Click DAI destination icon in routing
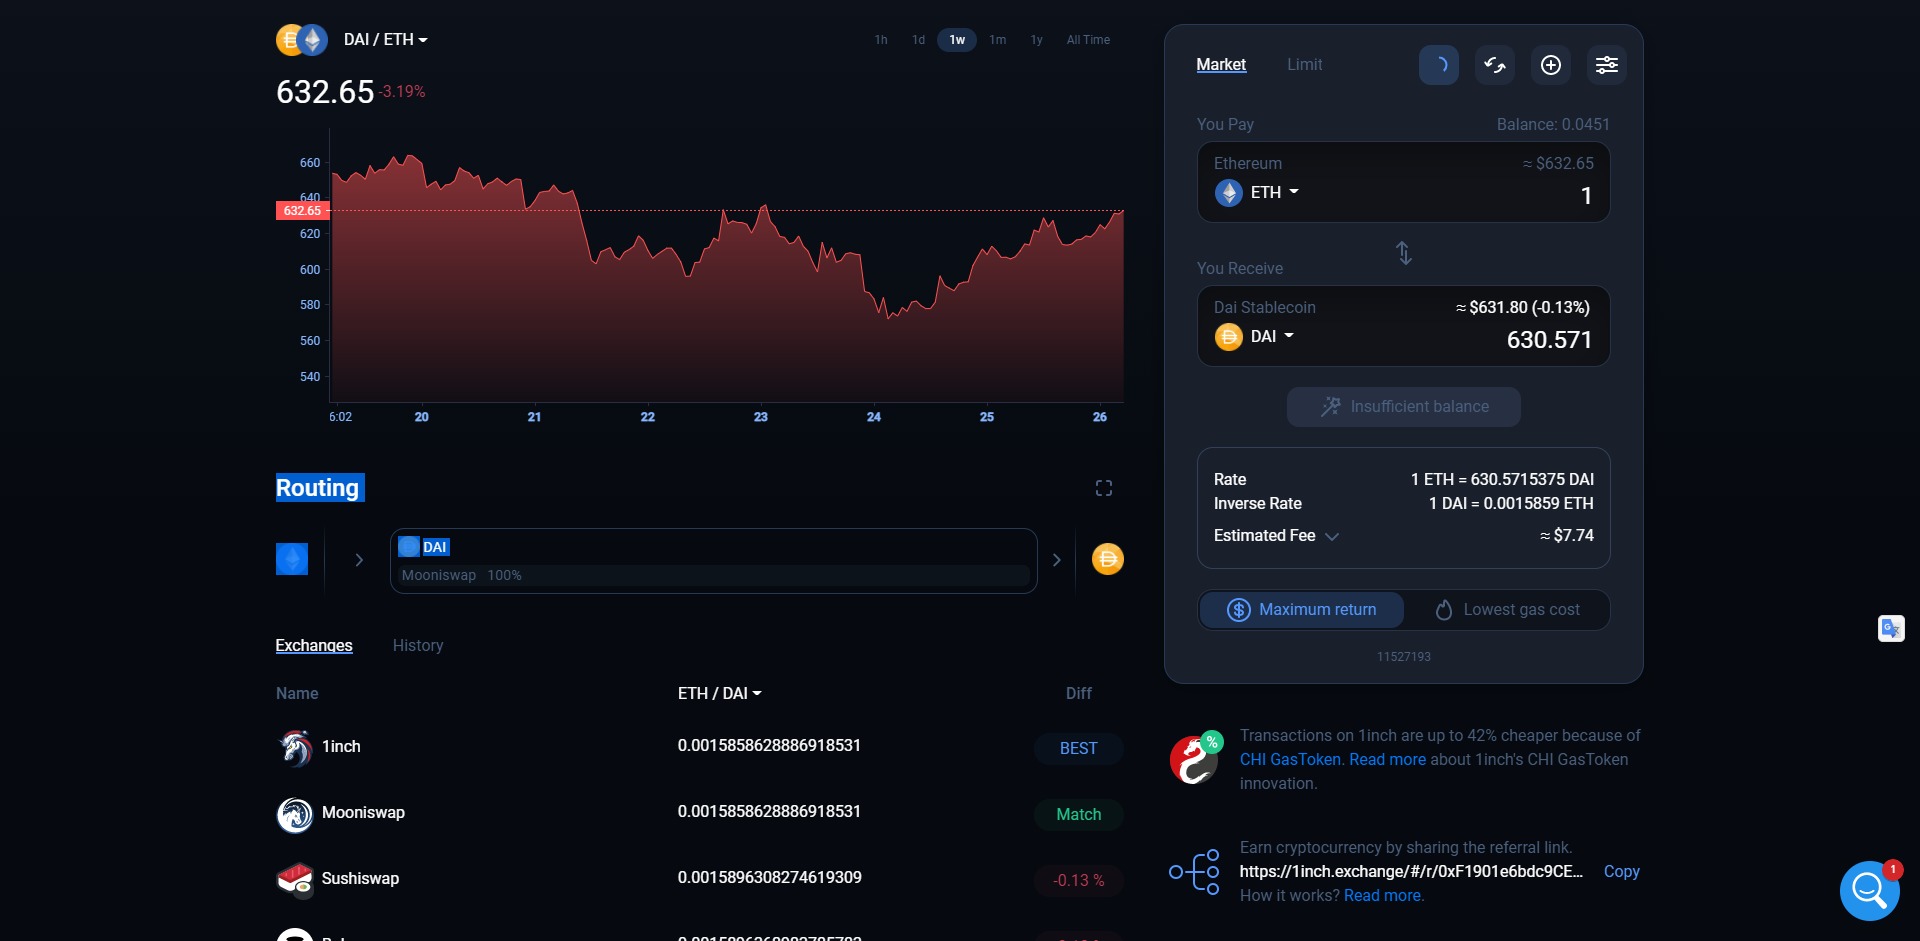The width and height of the screenshot is (1920, 941). pos(1107,559)
